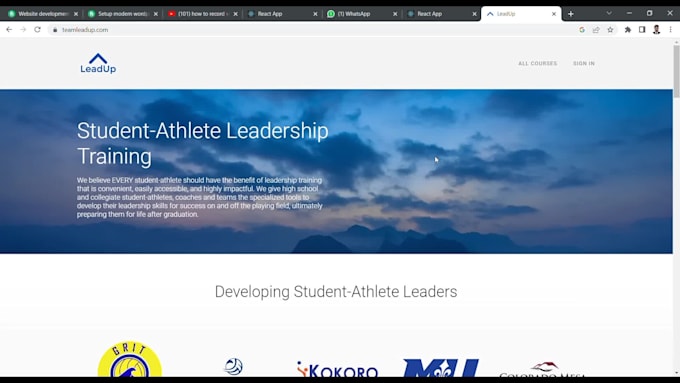The image size is (680, 383).
Task: Expand the tab search chevron
Action: [609, 13]
